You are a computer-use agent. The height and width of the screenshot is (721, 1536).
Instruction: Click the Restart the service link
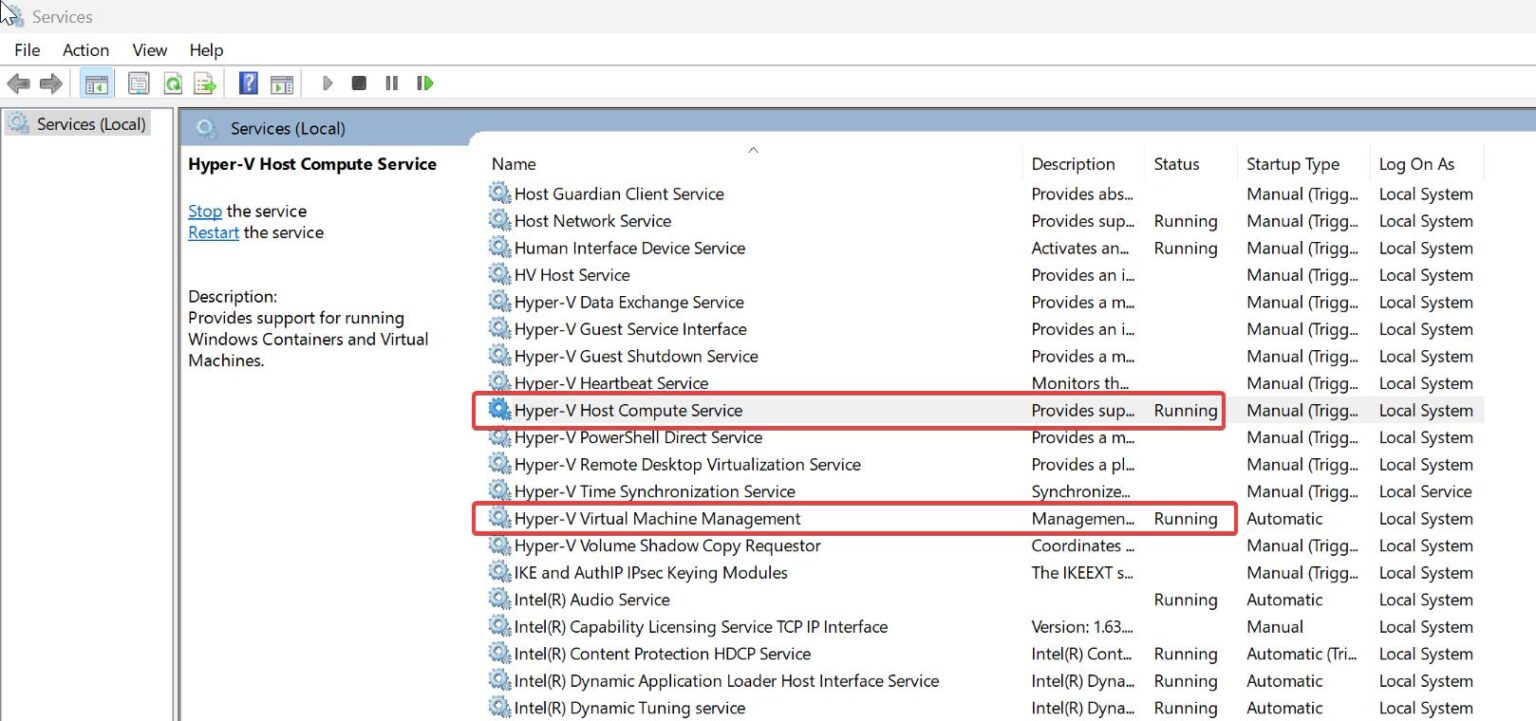coord(213,232)
